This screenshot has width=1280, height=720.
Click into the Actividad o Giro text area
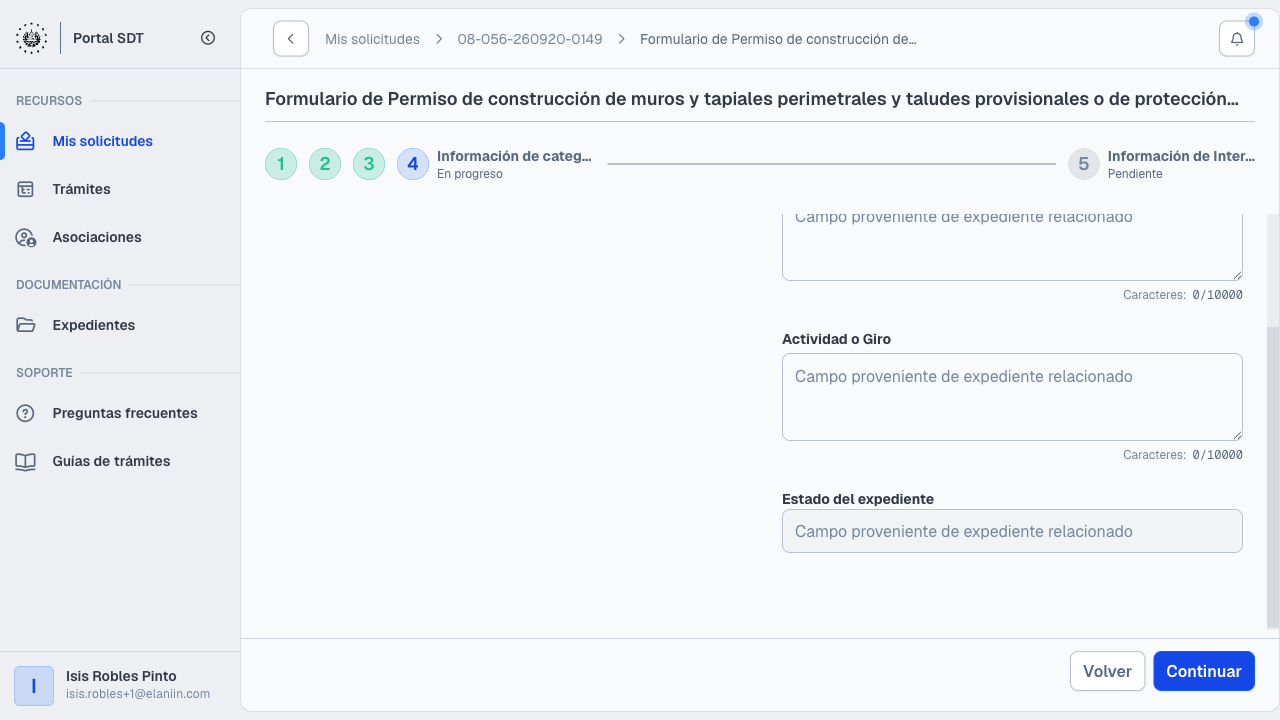coord(1012,397)
